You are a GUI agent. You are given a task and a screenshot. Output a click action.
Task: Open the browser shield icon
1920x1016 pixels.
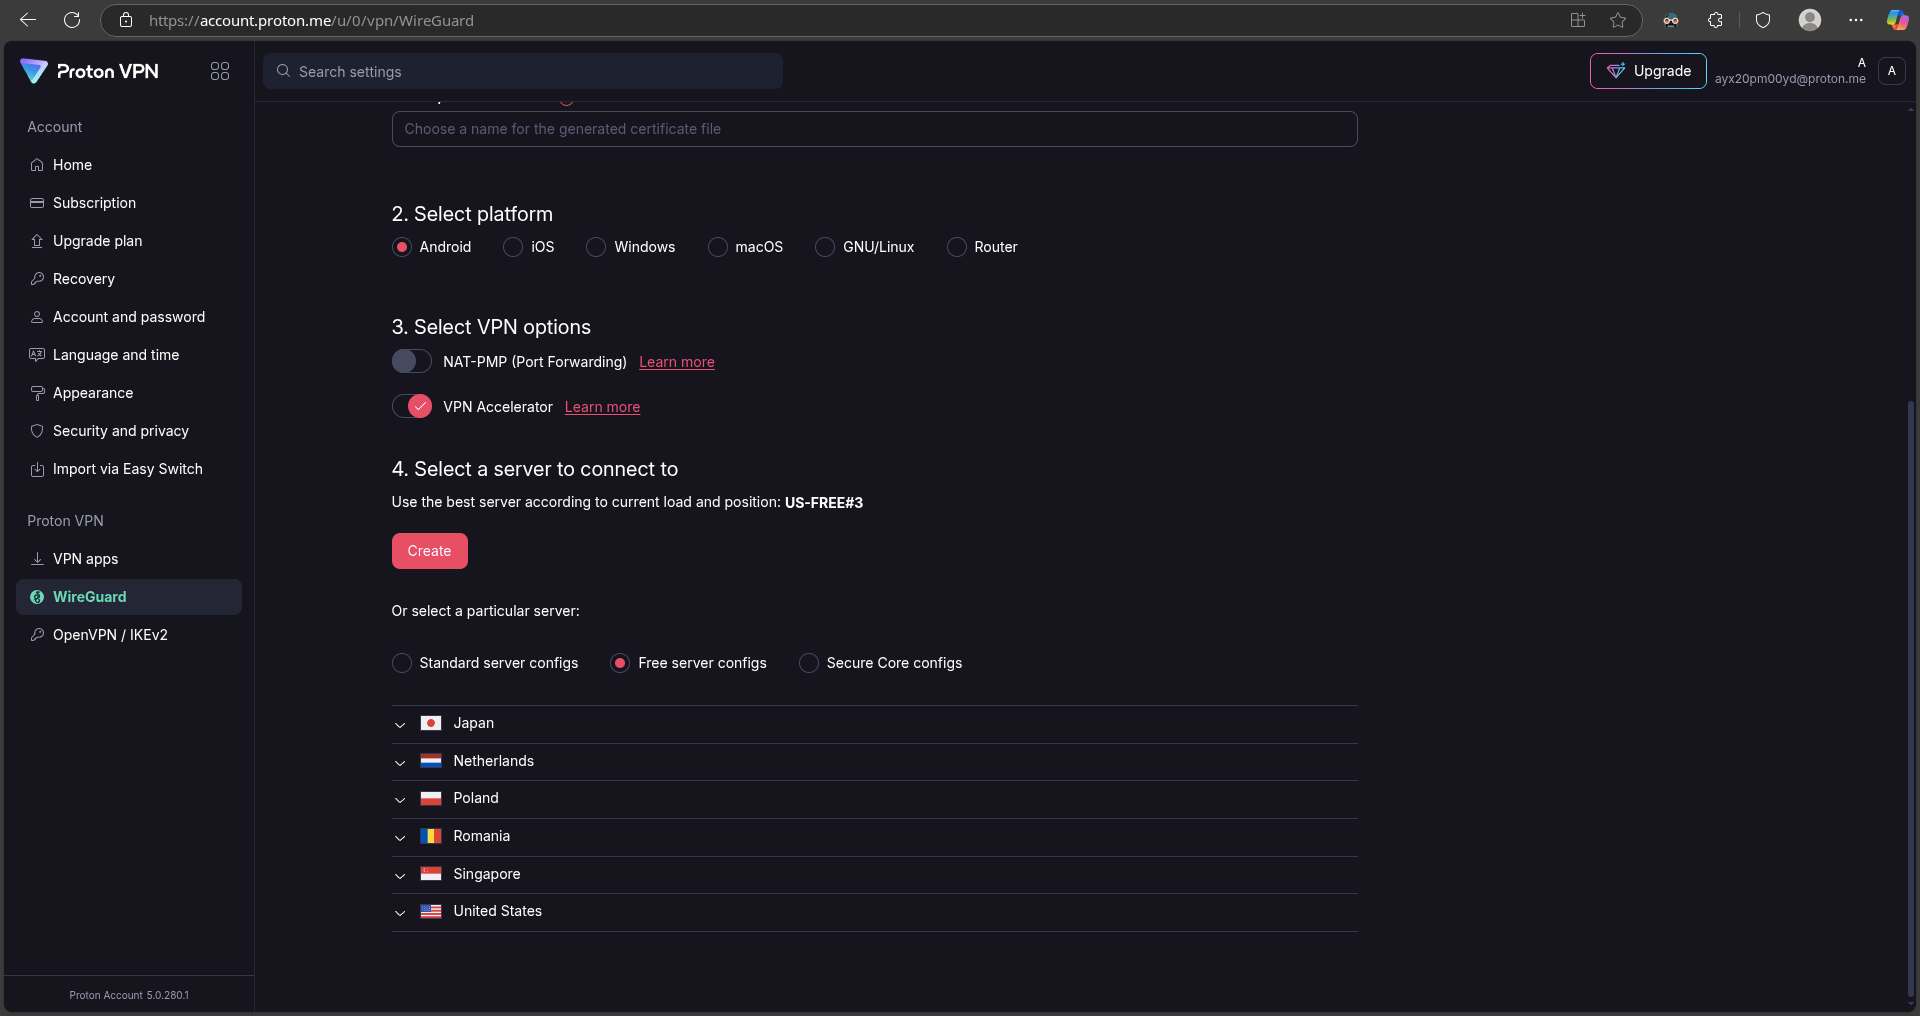(1763, 20)
